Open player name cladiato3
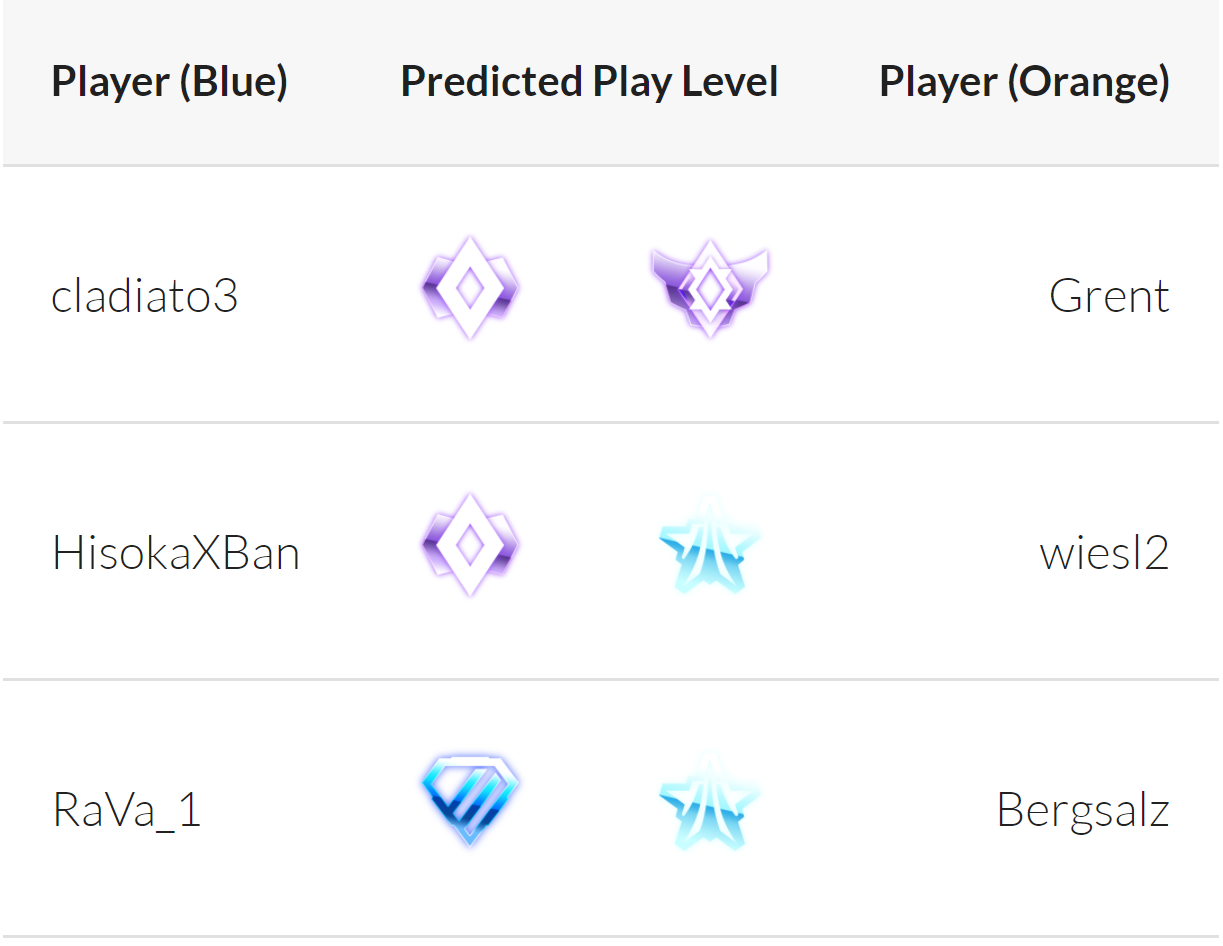 click(x=145, y=296)
